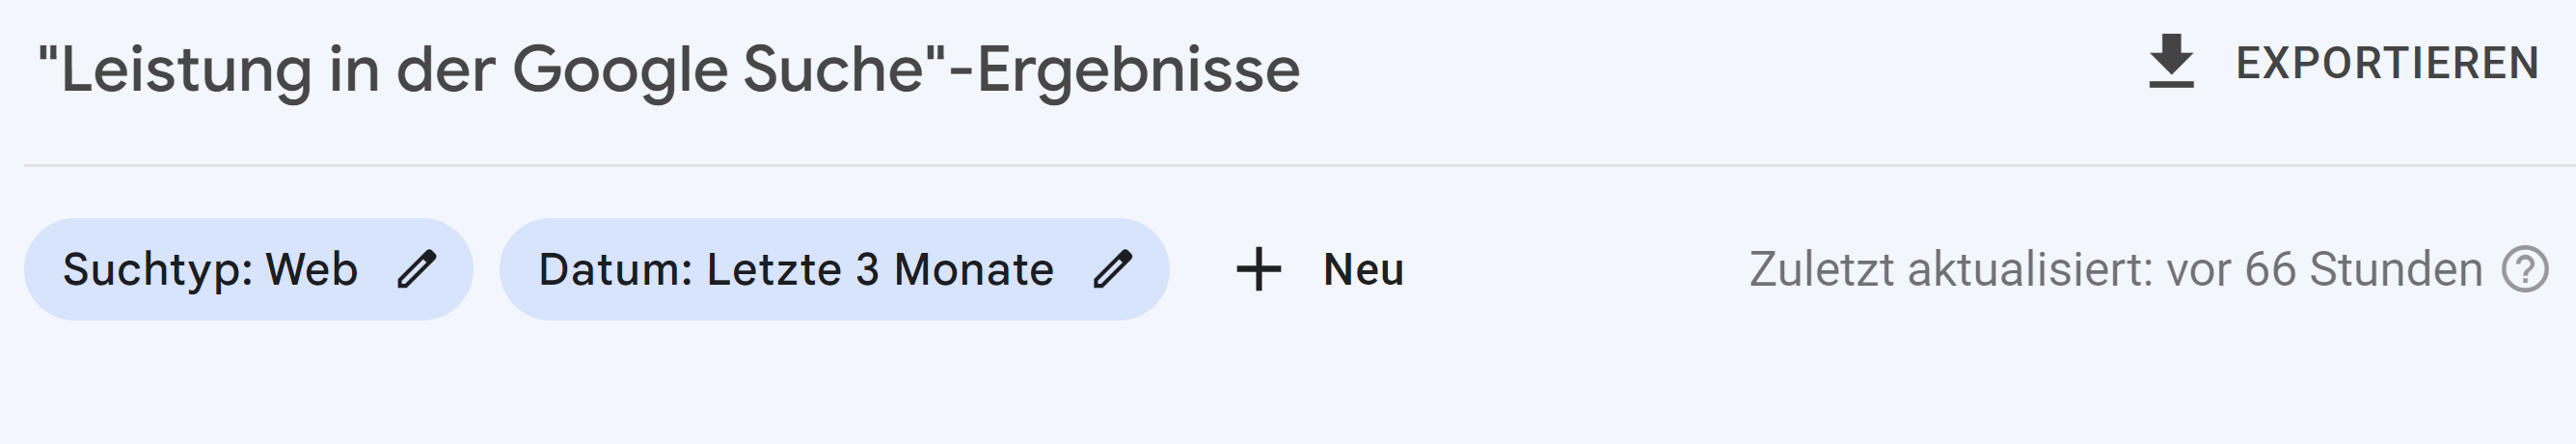Image resolution: width=2576 pixels, height=444 pixels.
Task: Click the word "Datum" in the date chip
Action: click(x=612, y=270)
